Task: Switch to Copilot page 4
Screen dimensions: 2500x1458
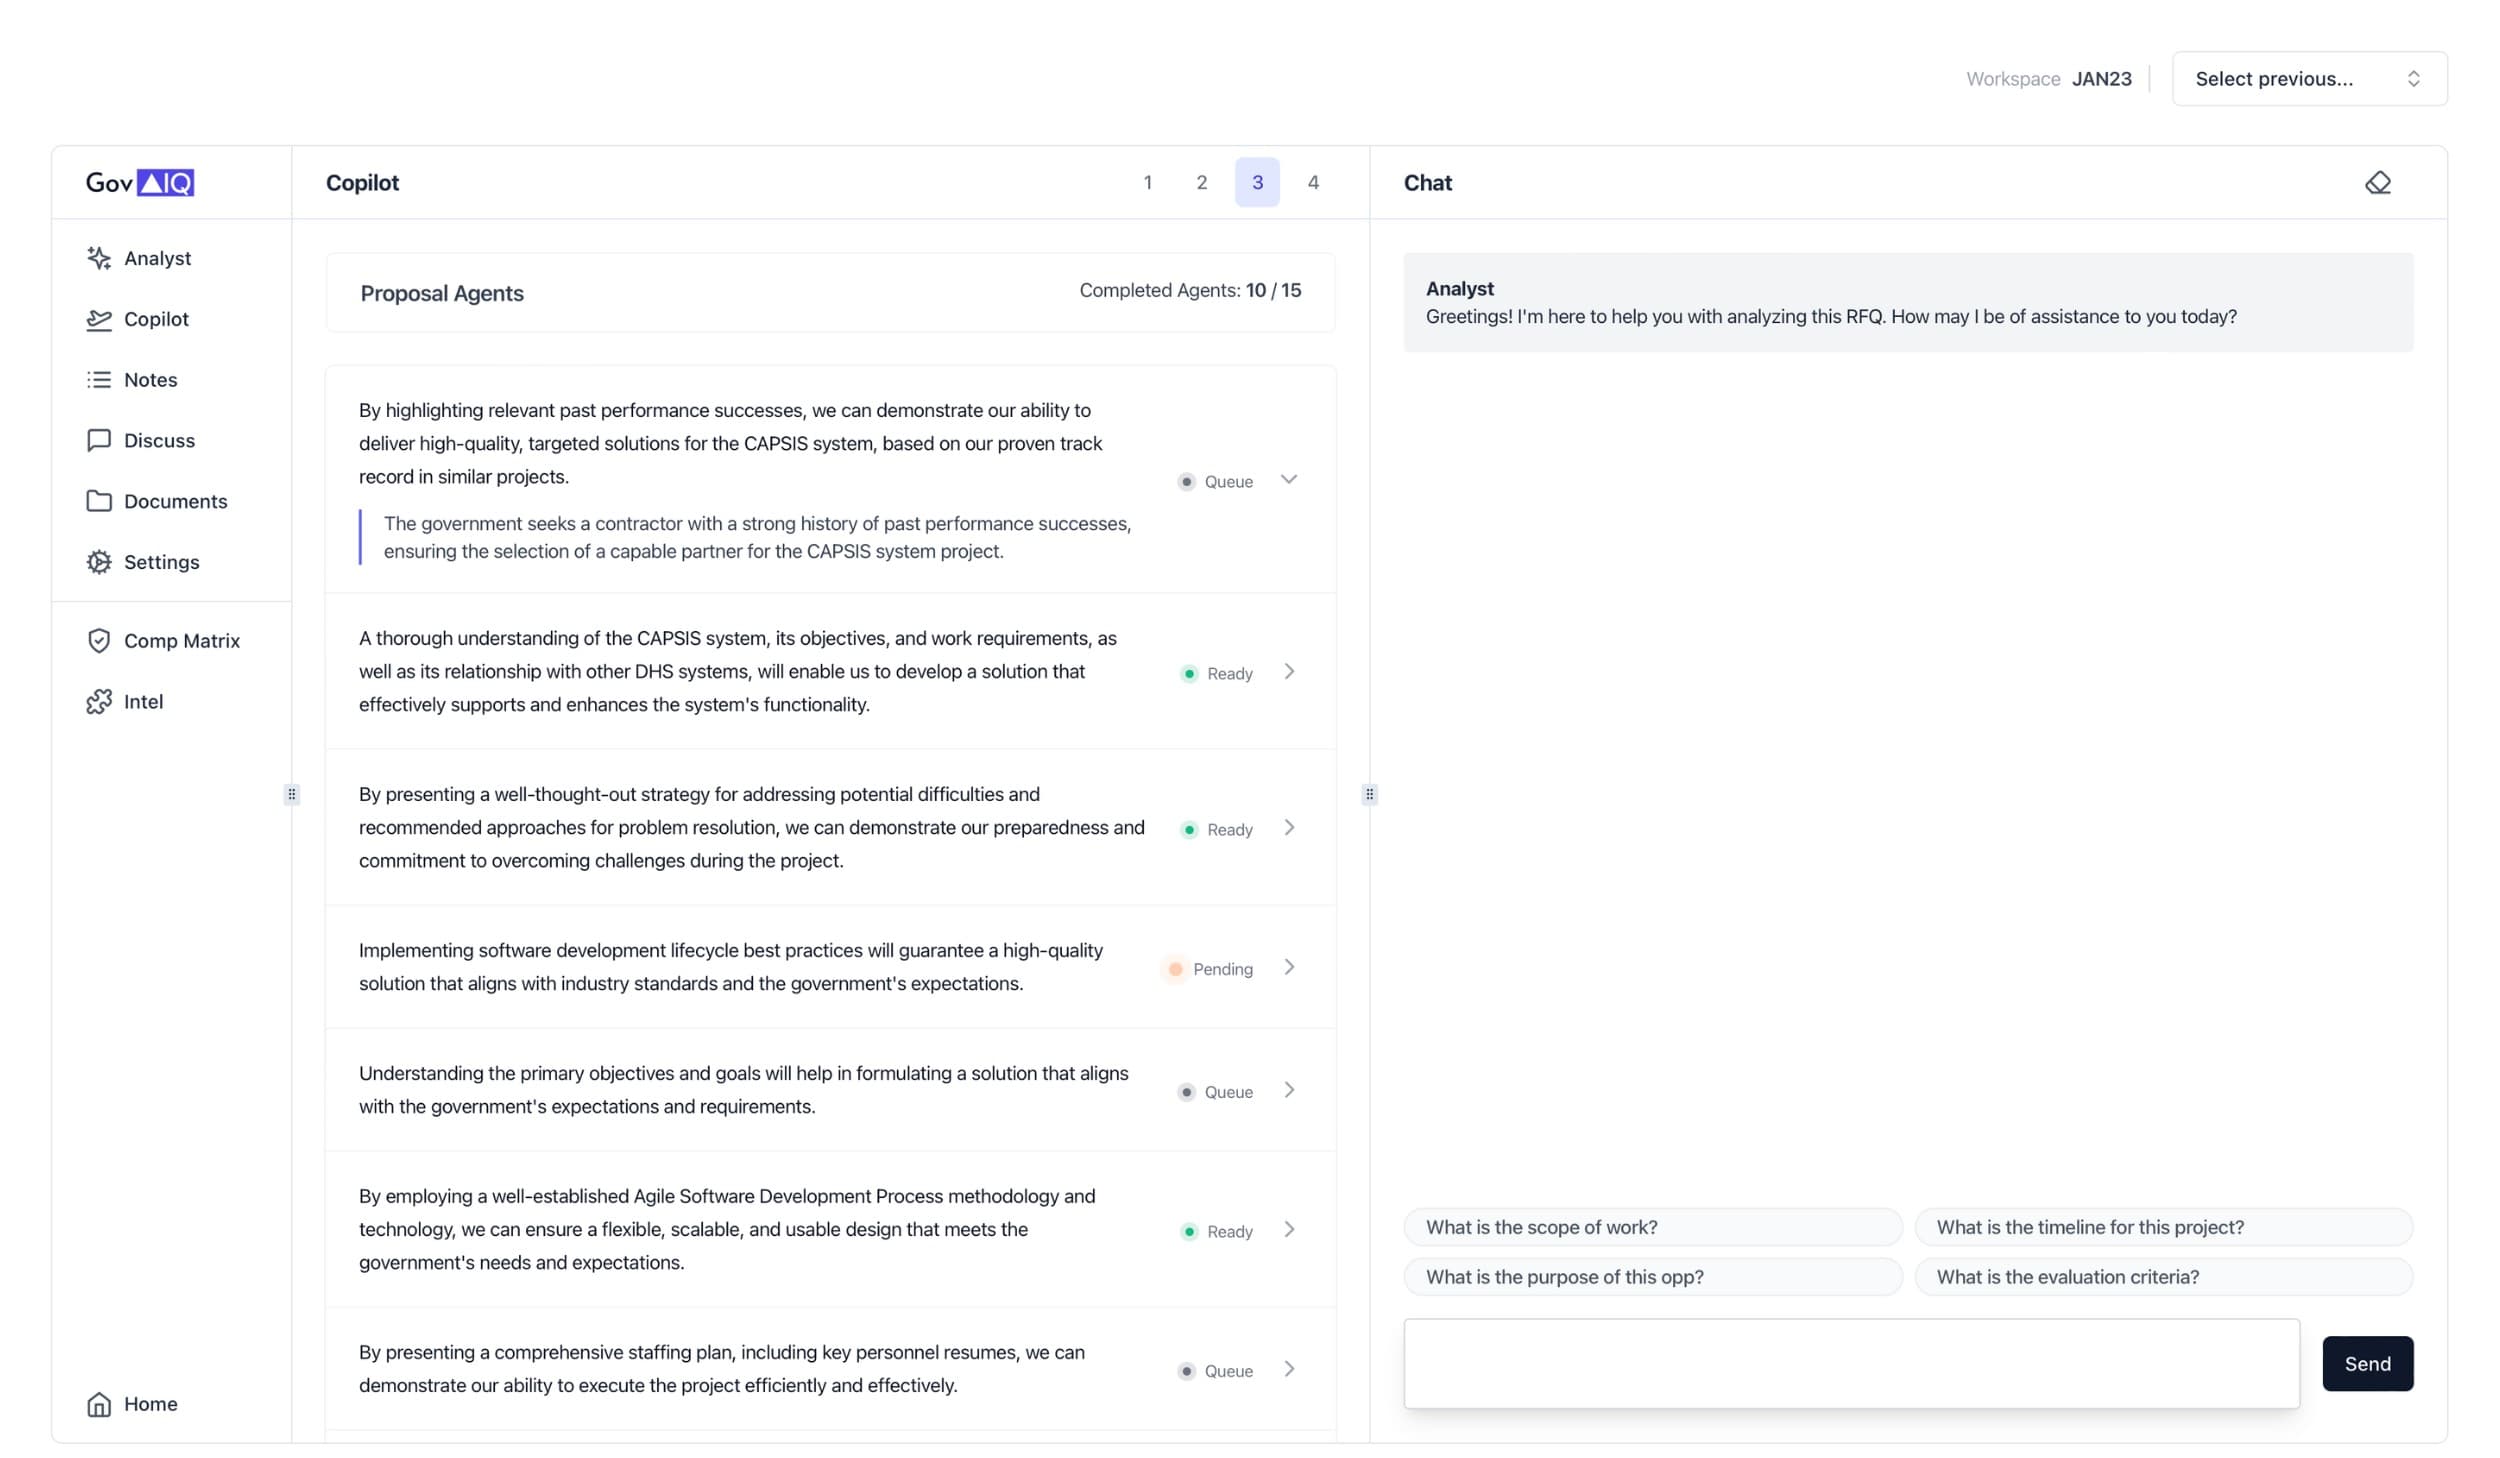Action: [1312, 183]
